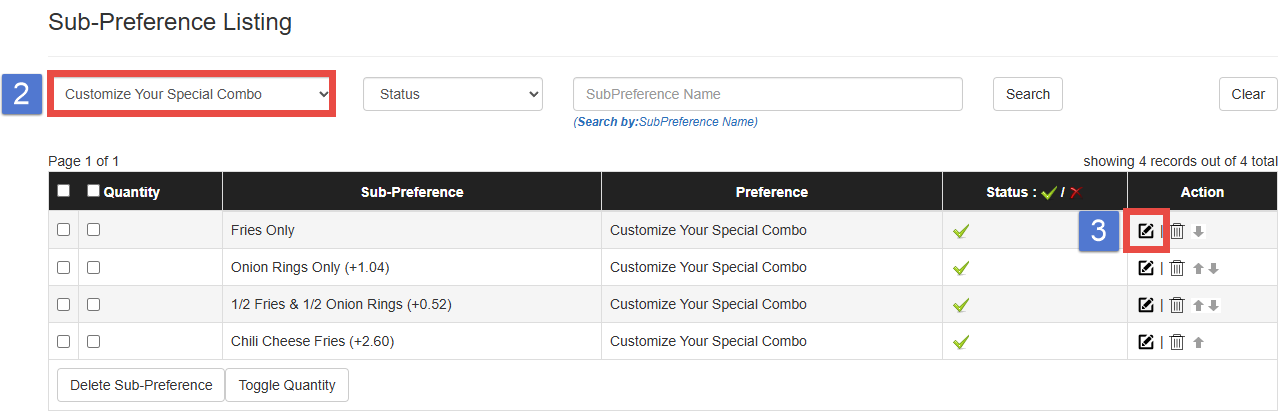Enable quantity checkbox for Chili Cheese Fries

coord(94,341)
